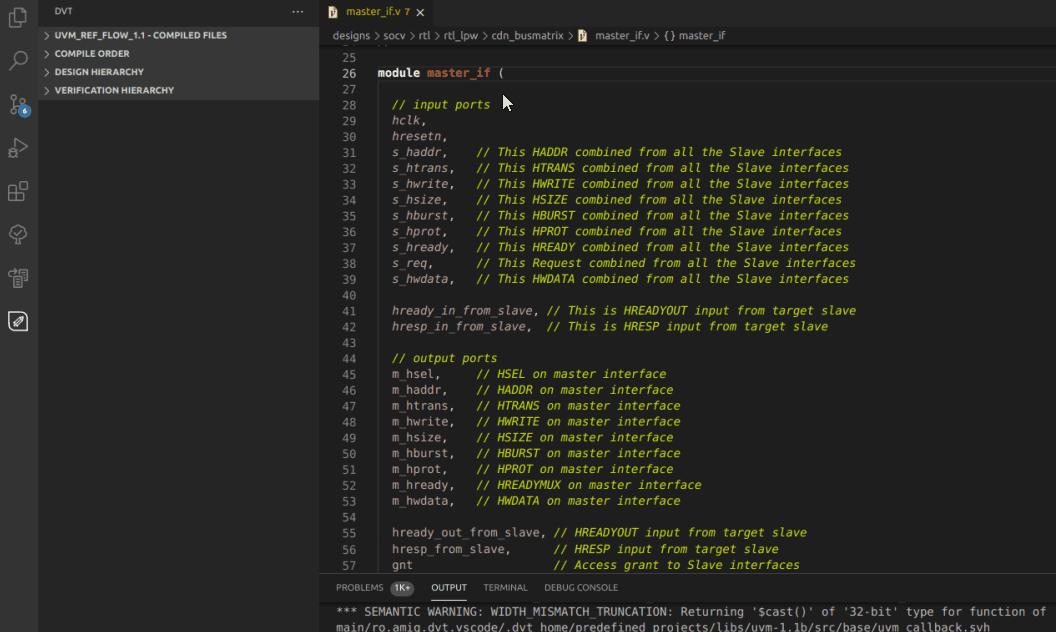This screenshot has width=1056, height=632.
Task: Open DVT panel more actions ellipsis
Action: coord(297,12)
